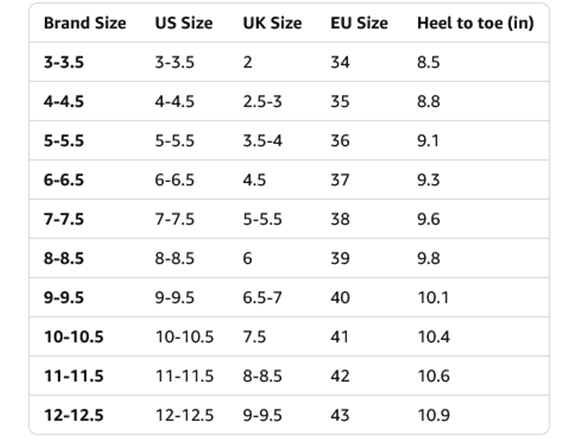Click the US Size column header
This screenshot has height=441, width=588.
(184, 23)
